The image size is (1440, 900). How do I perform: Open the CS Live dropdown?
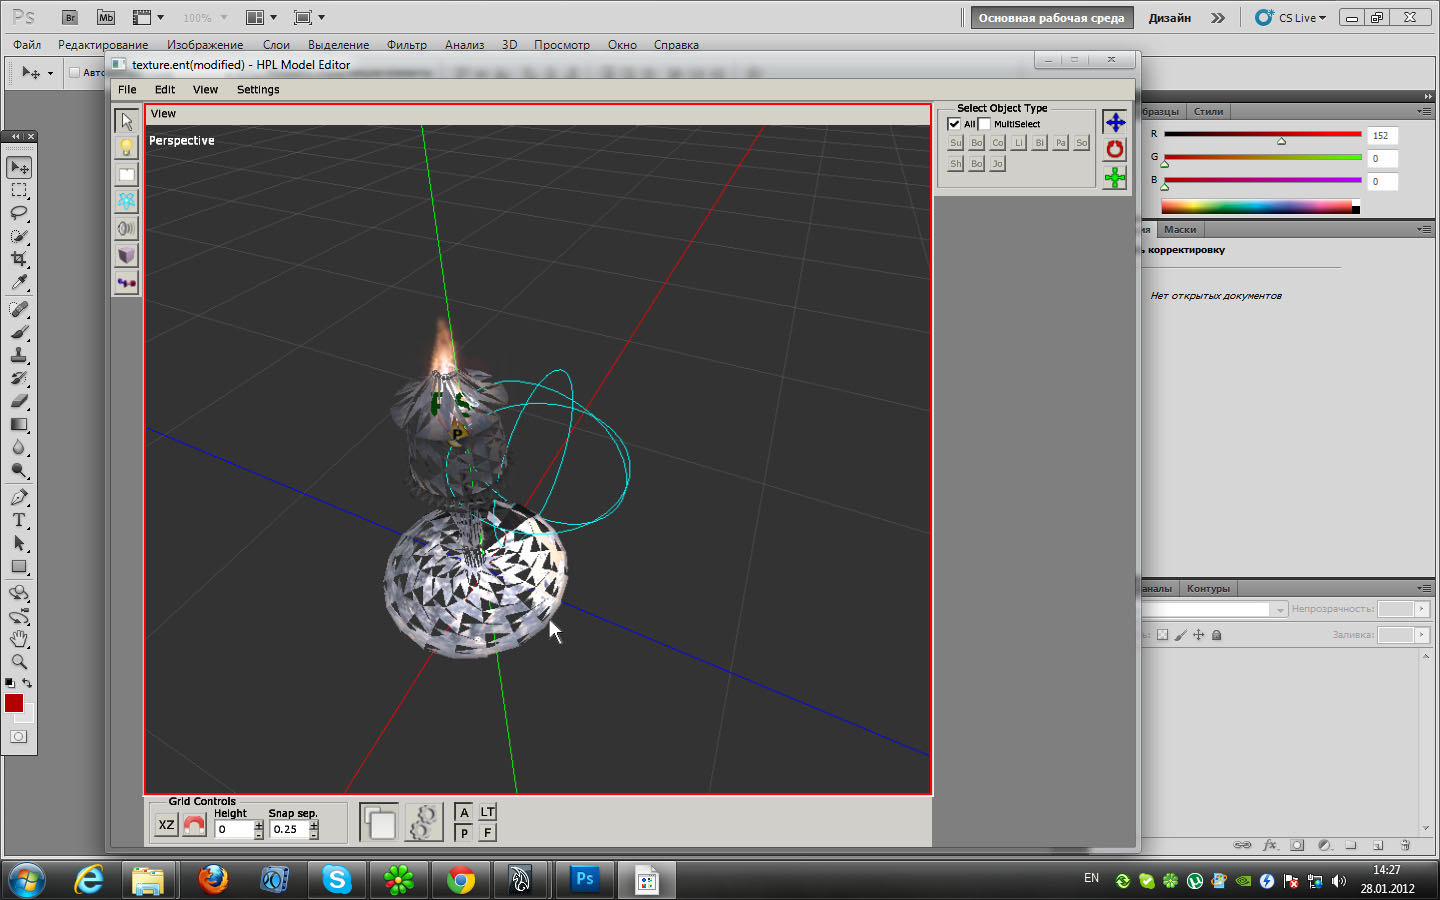pyautogui.click(x=1300, y=18)
